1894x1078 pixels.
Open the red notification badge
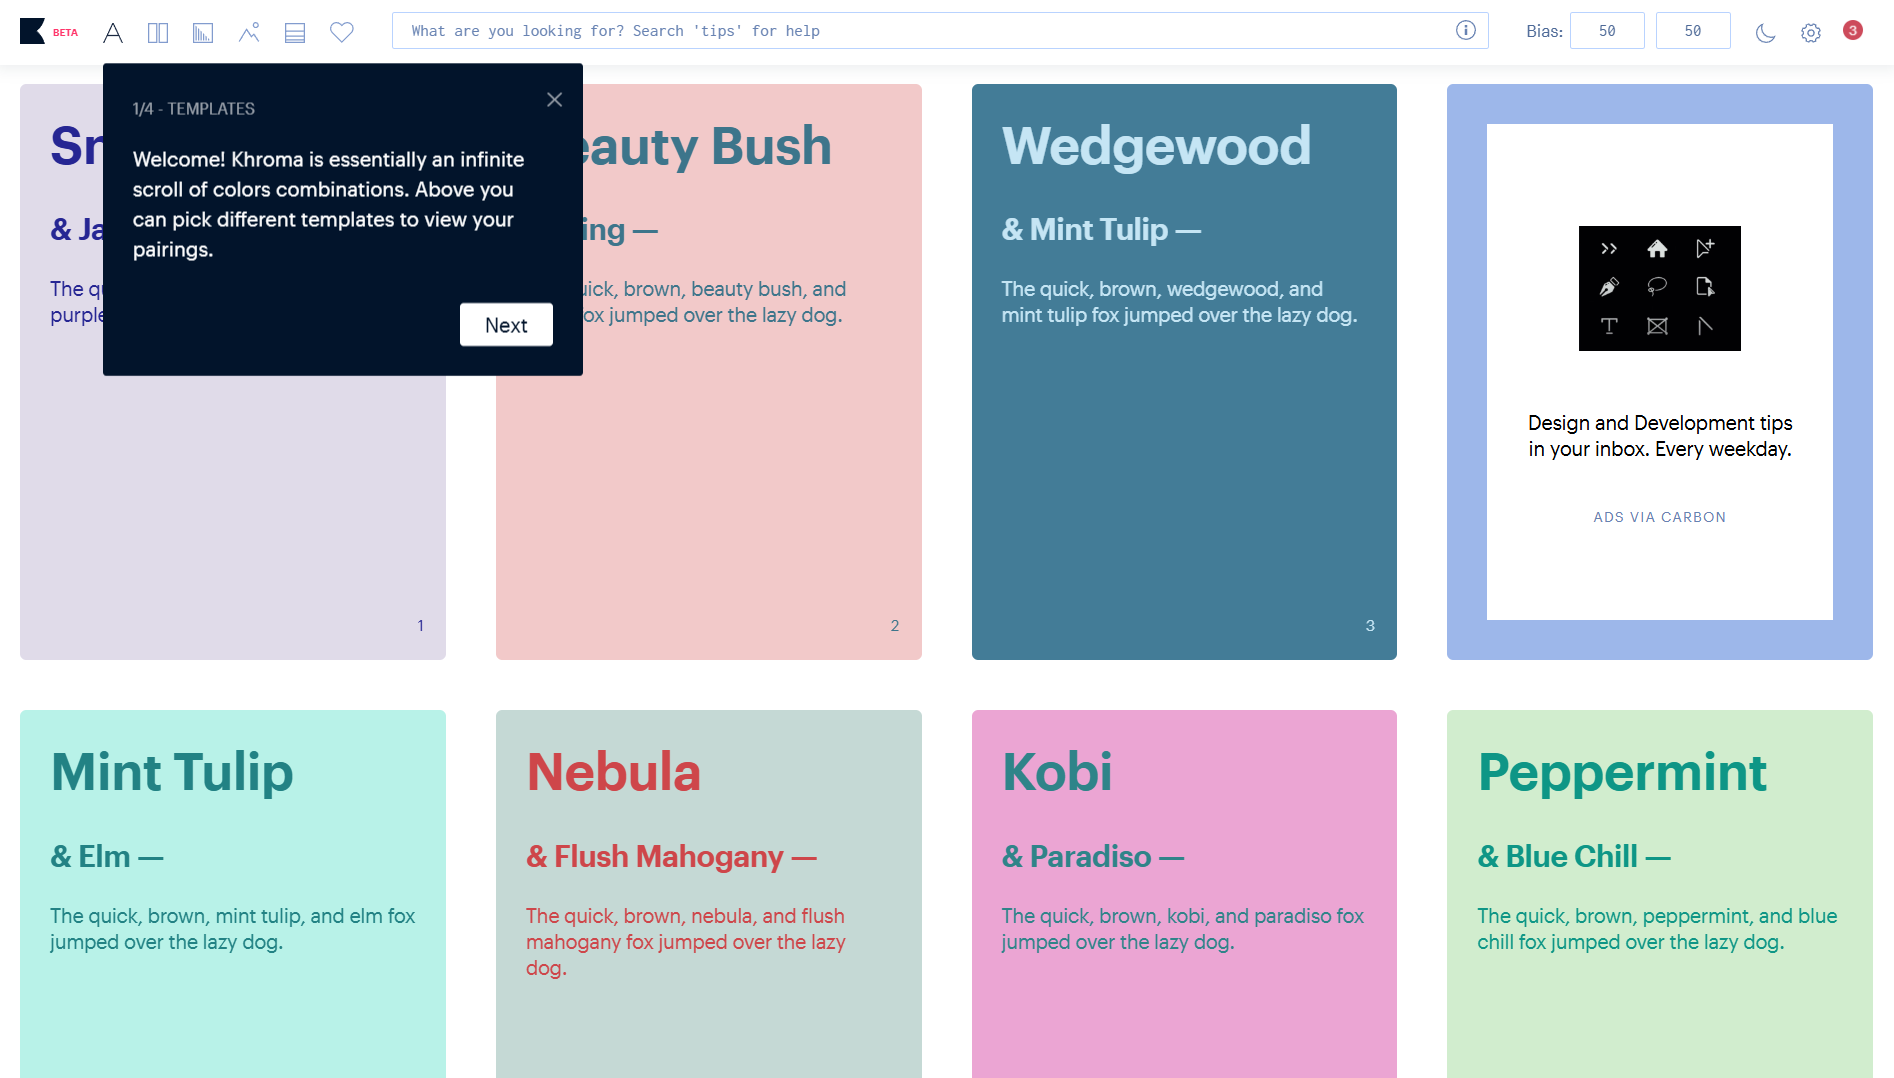(x=1853, y=30)
